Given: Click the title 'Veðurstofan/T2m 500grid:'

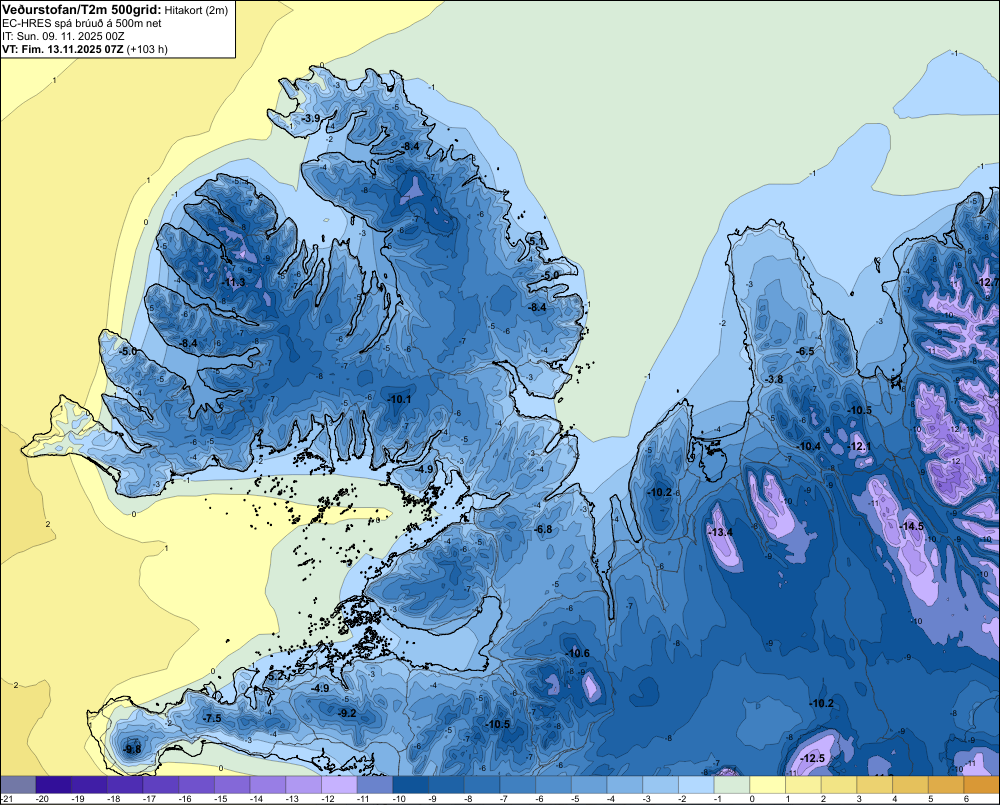Looking at the screenshot, I should (81, 9).
